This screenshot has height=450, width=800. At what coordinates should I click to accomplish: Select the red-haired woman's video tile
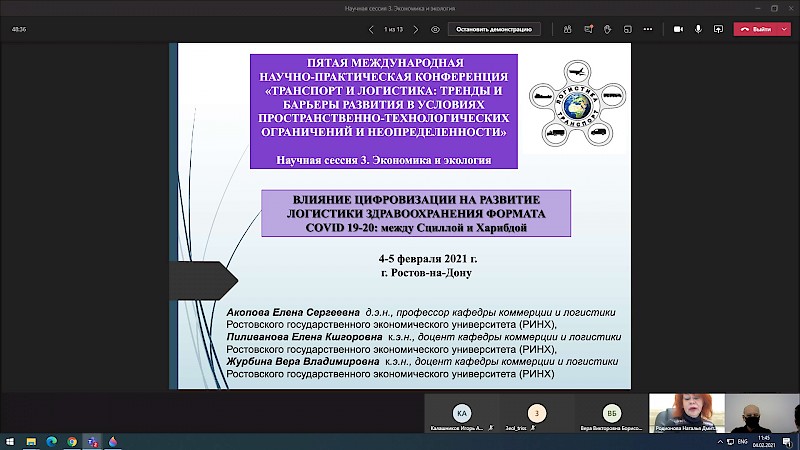click(x=685, y=413)
